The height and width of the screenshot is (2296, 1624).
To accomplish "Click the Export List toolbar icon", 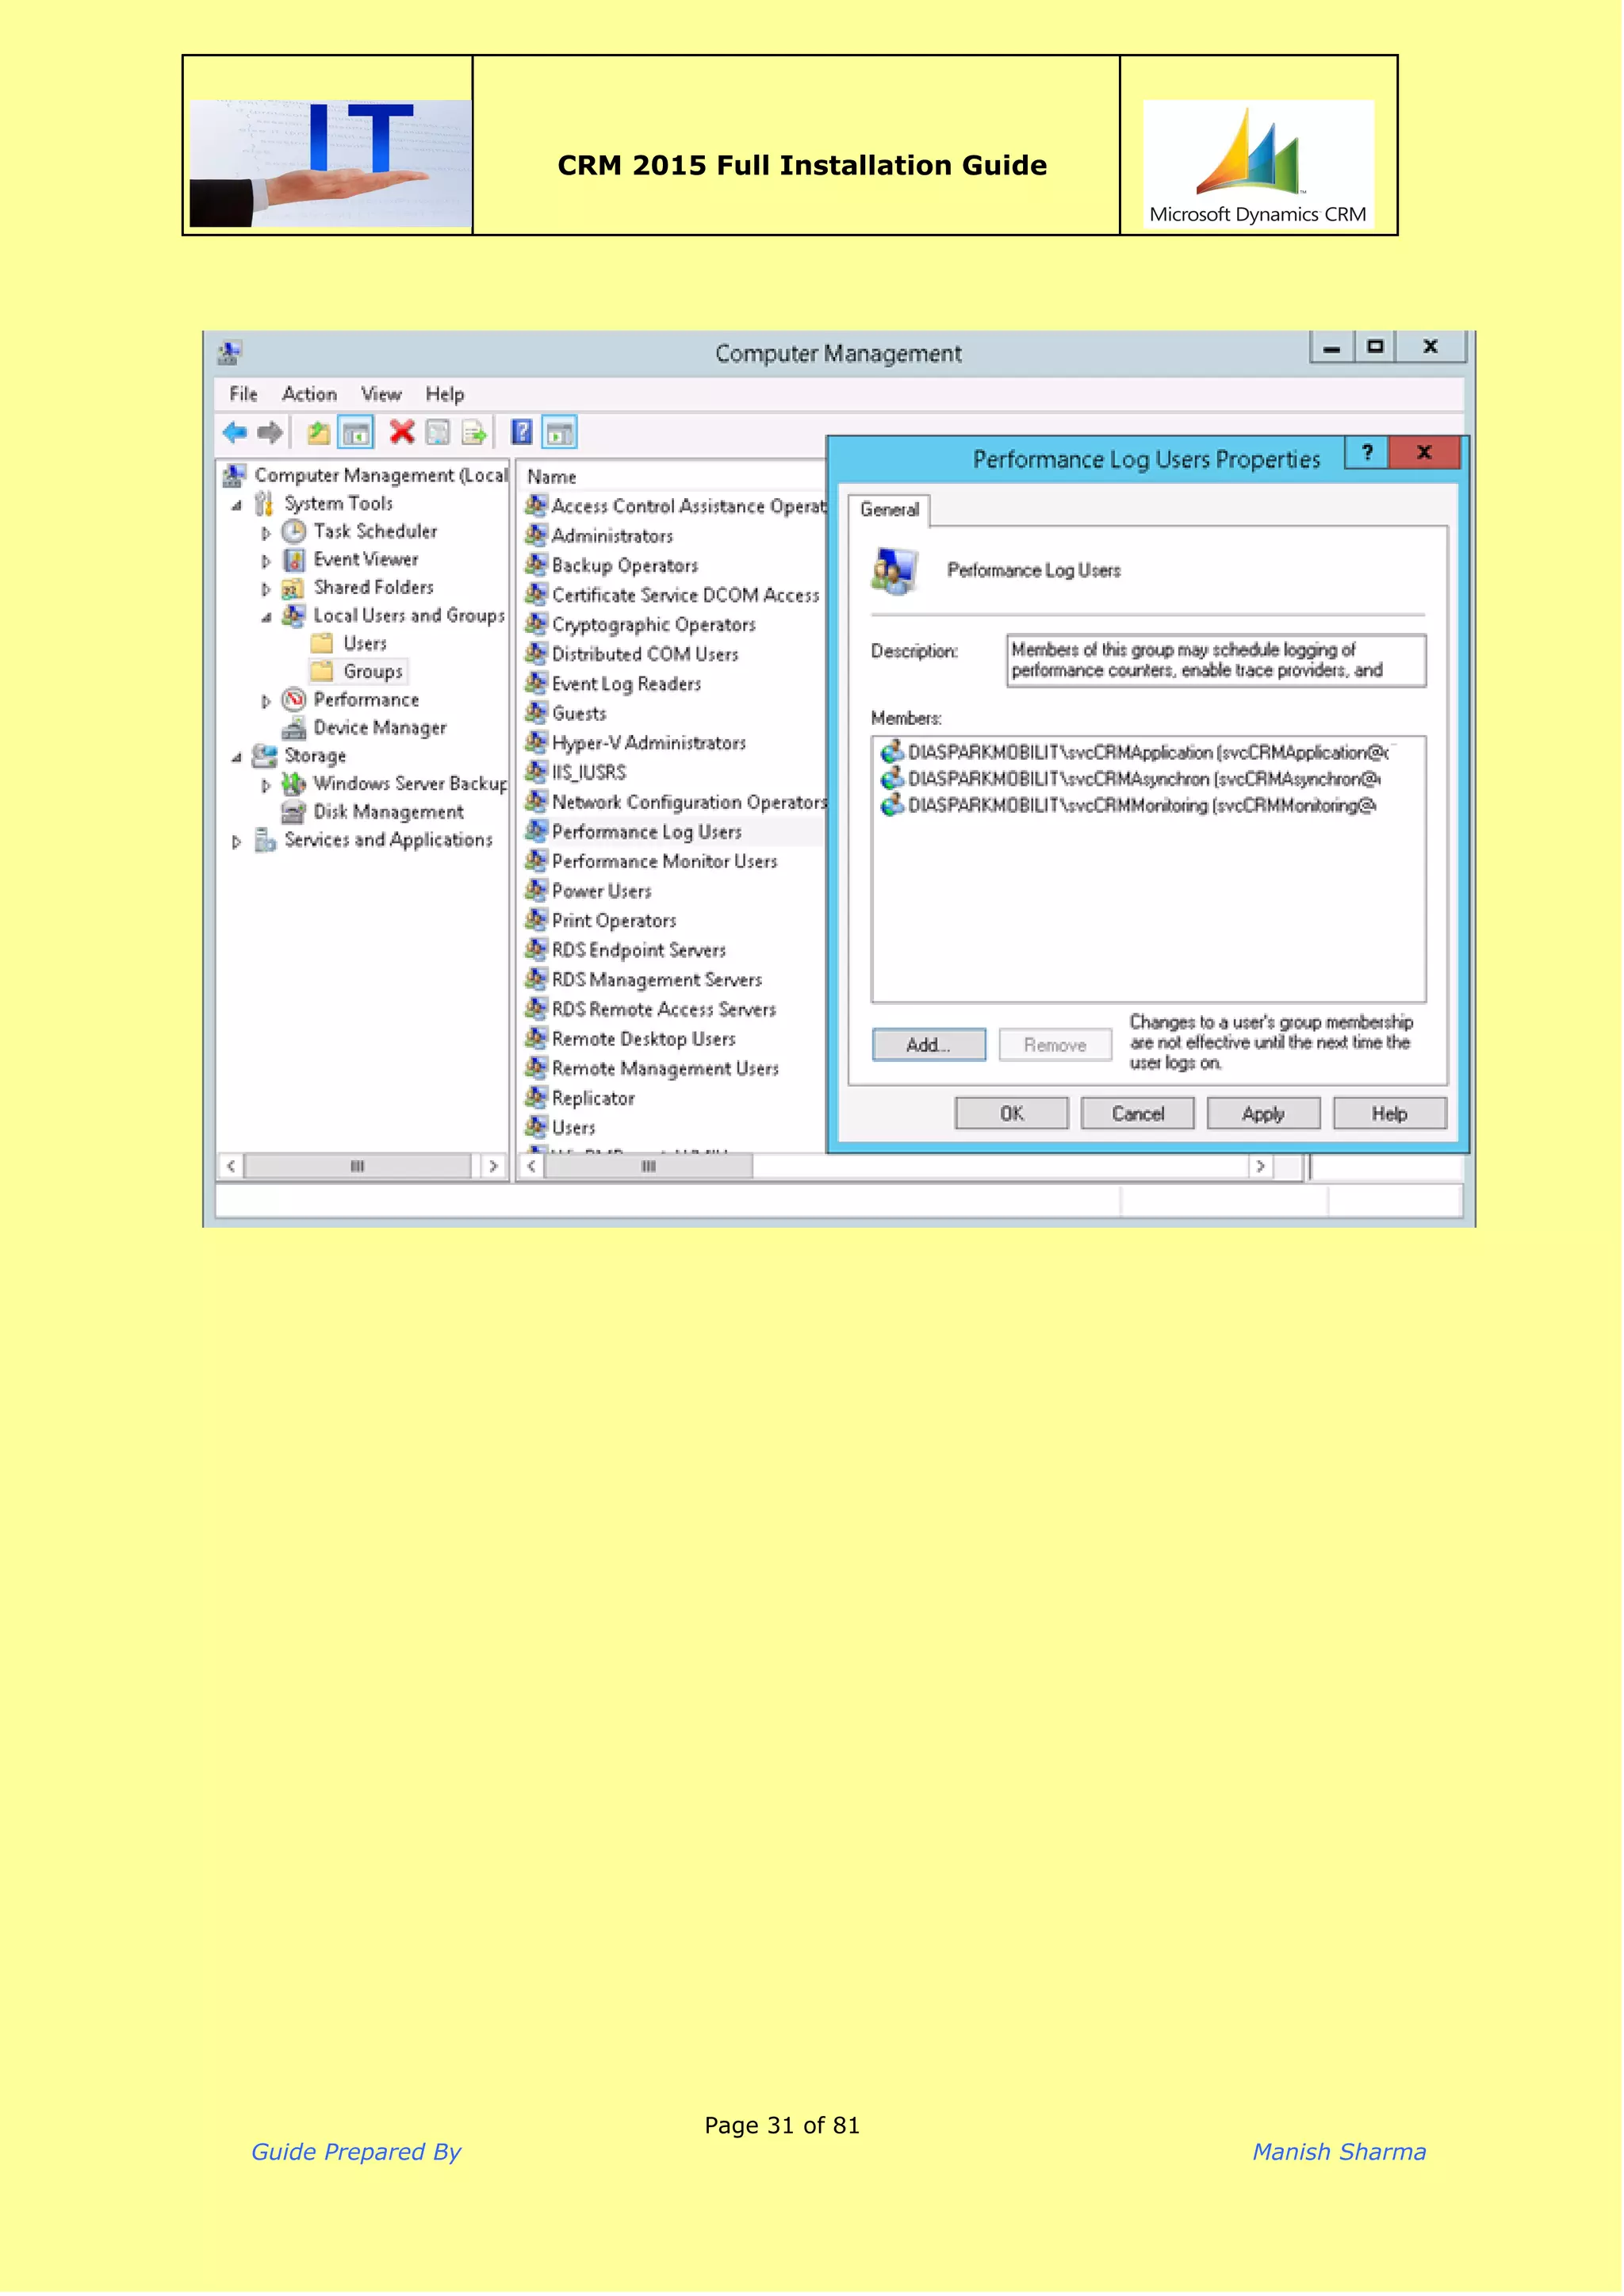I will [x=474, y=433].
